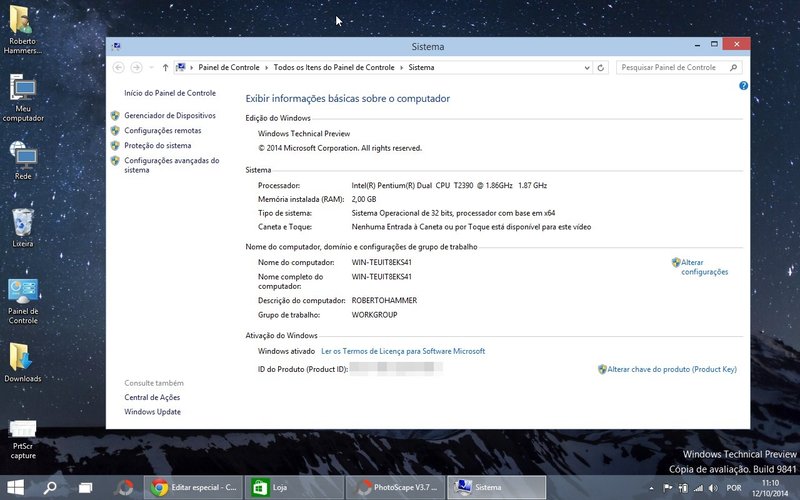Open Windows Update link
The height and width of the screenshot is (500, 800).
(153, 412)
